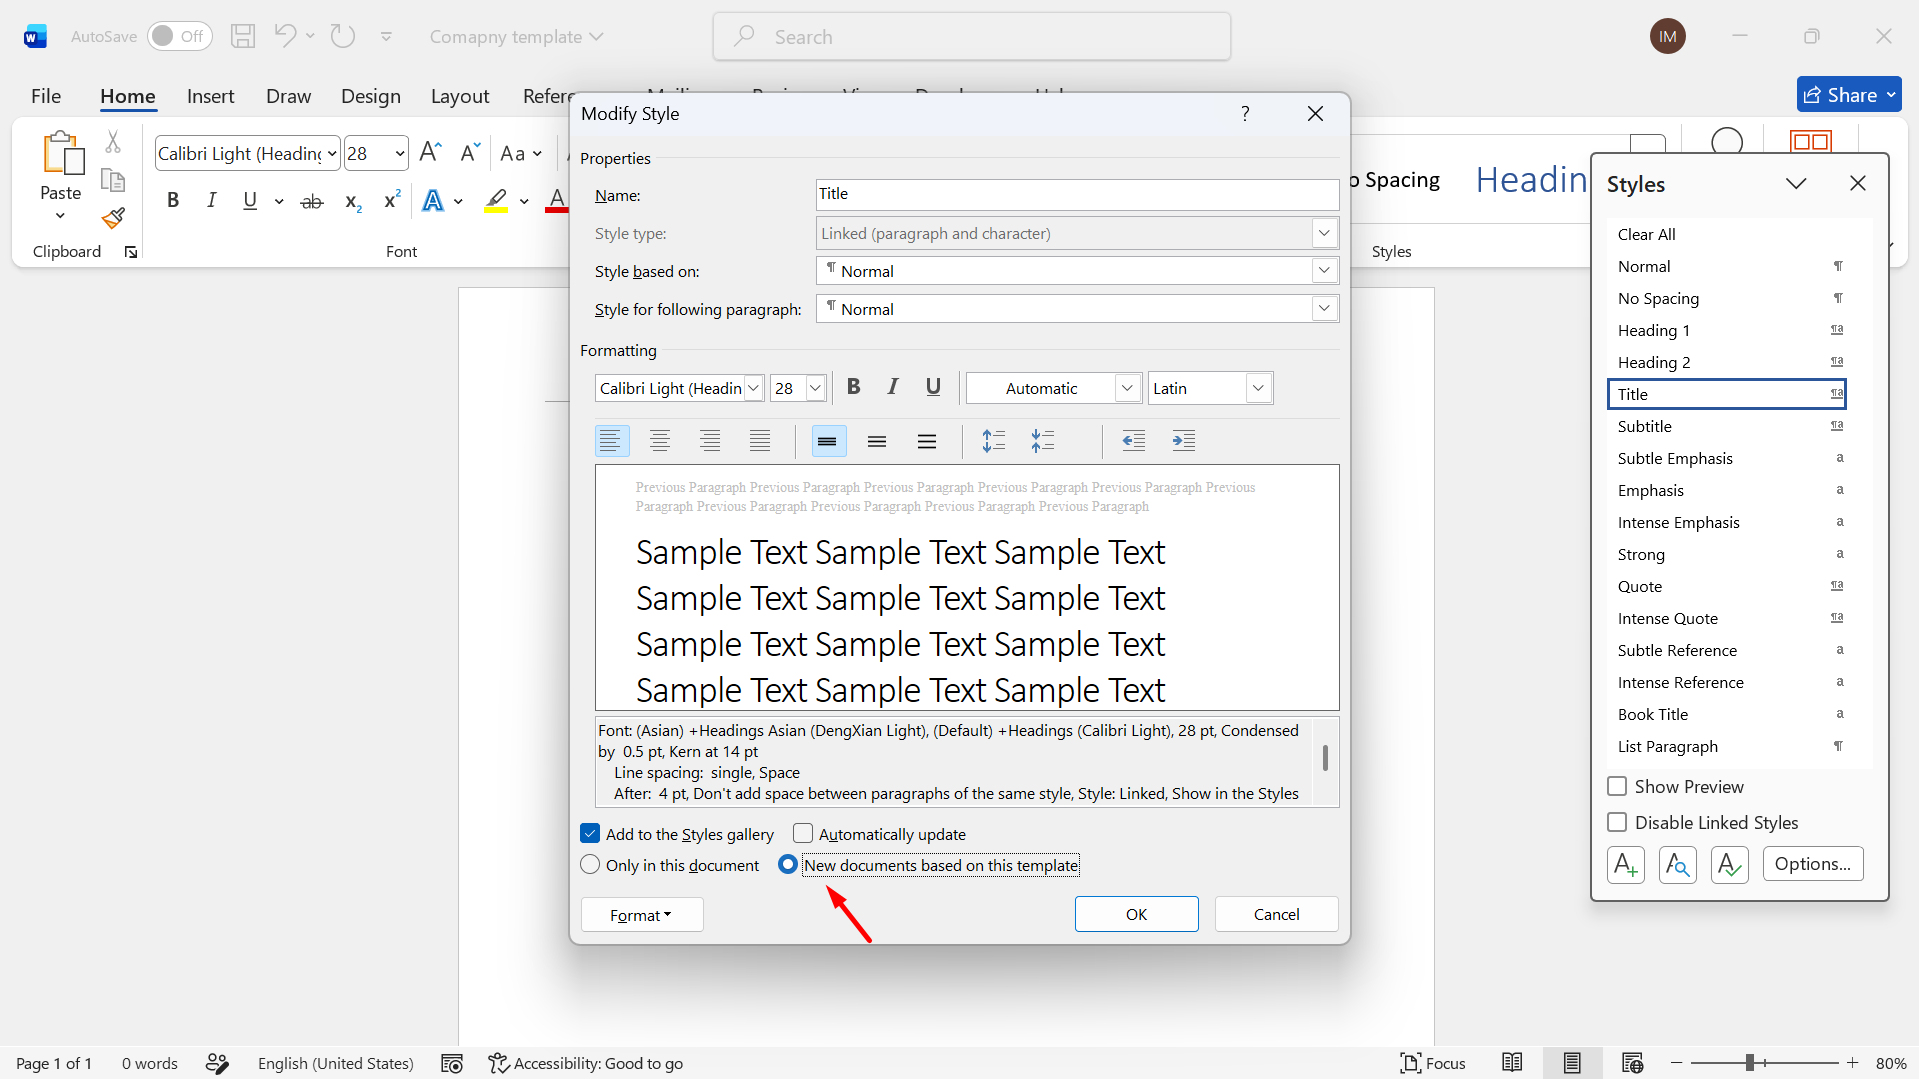
Task: Open the Style Inspector icon
Action: coord(1678,864)
